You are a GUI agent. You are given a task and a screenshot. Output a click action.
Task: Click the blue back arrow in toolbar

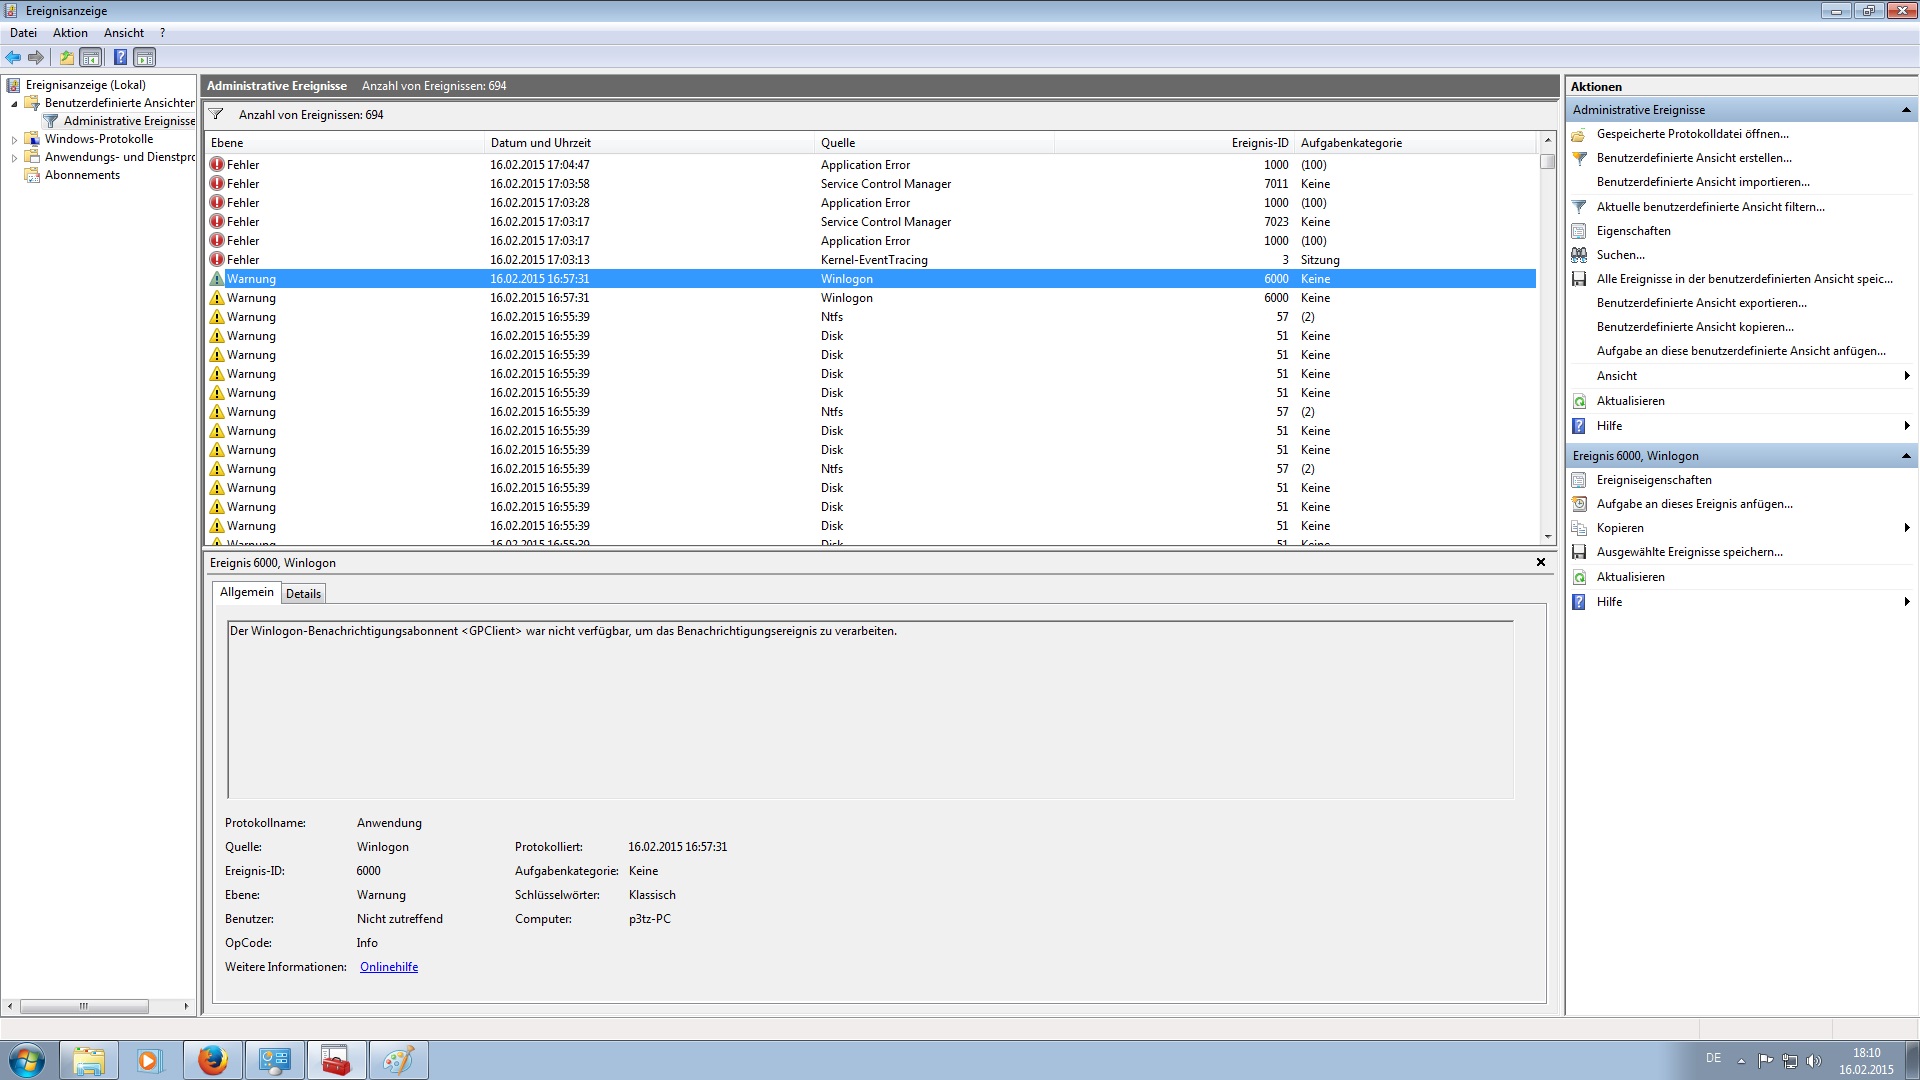[13, 57]
